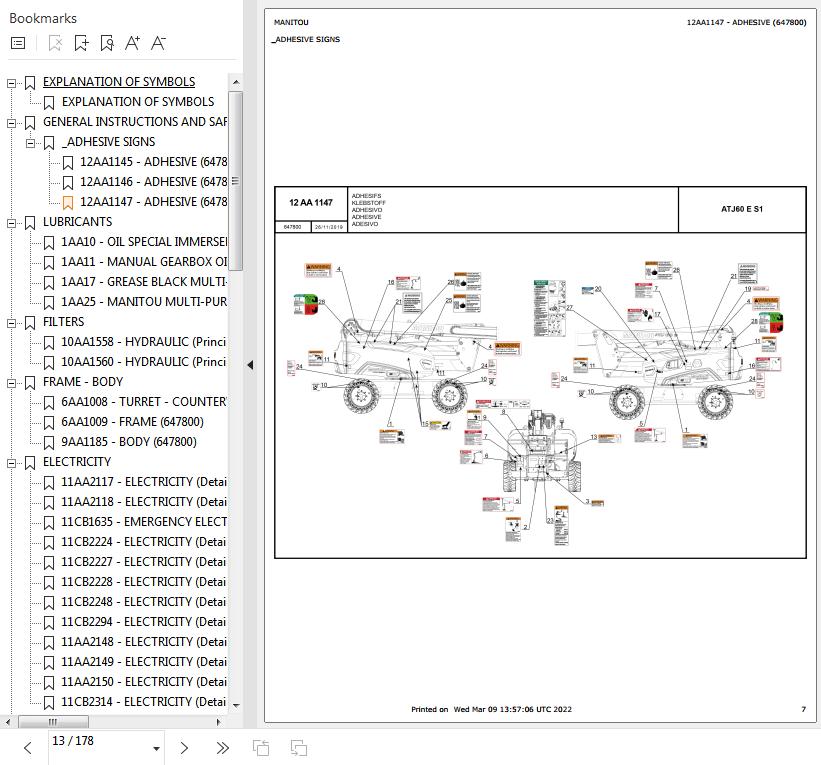Open 11AA2118 - ELECTRICITY bookmark
The width and height of the screenshot is (821, 765).
144,502
